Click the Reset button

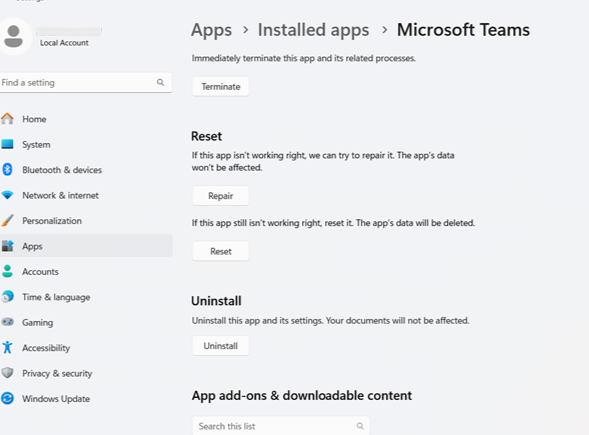(x=220, y=251)
